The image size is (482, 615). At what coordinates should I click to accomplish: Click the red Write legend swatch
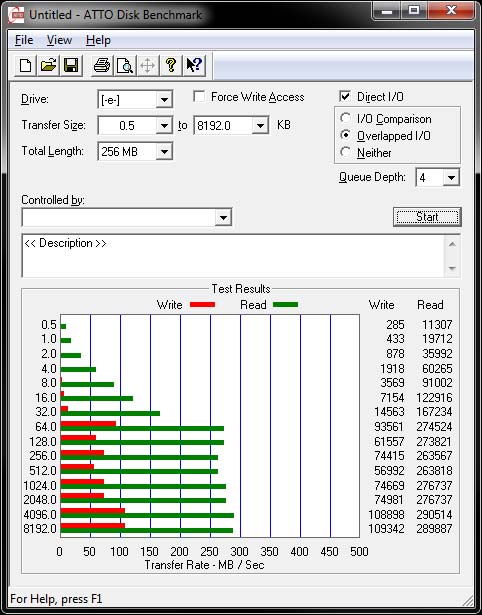click(x=202, y=305)
